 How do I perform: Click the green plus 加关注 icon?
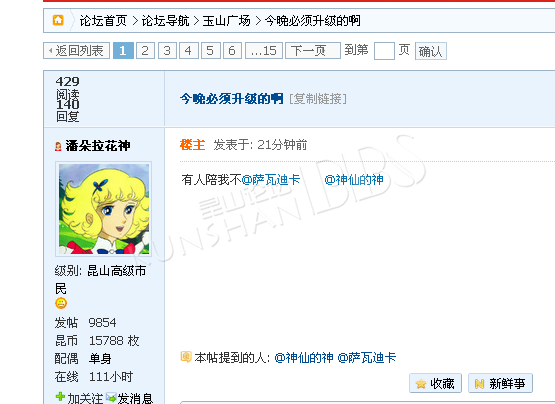coord(61,397)
